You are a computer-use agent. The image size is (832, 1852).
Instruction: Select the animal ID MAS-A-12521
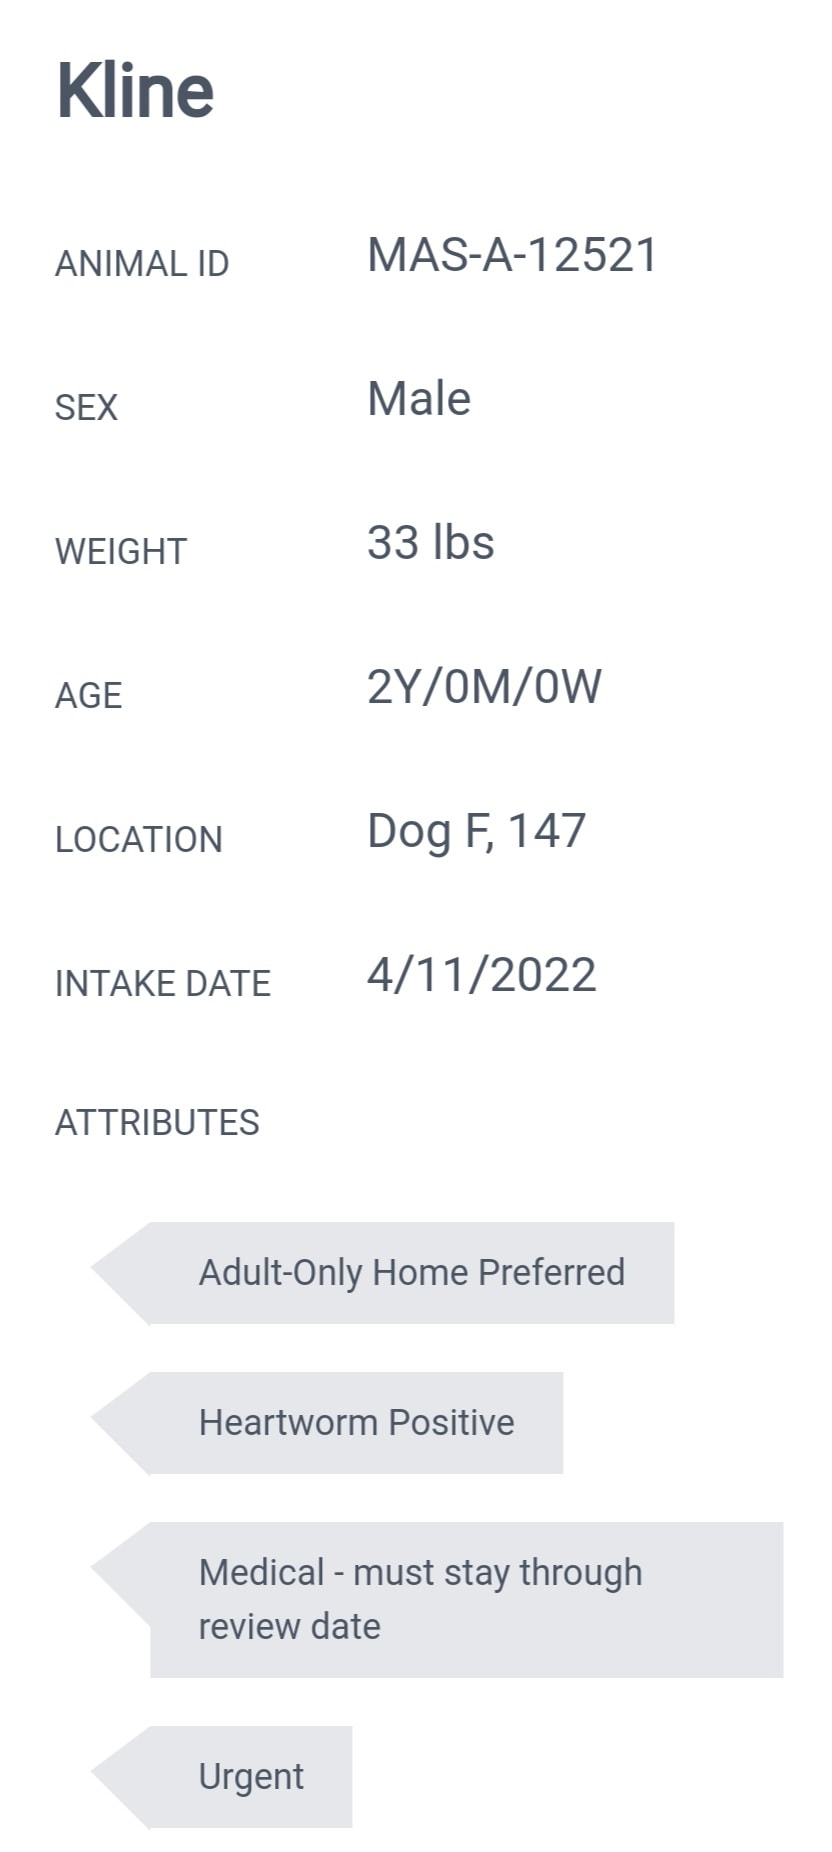pos(512,255)
